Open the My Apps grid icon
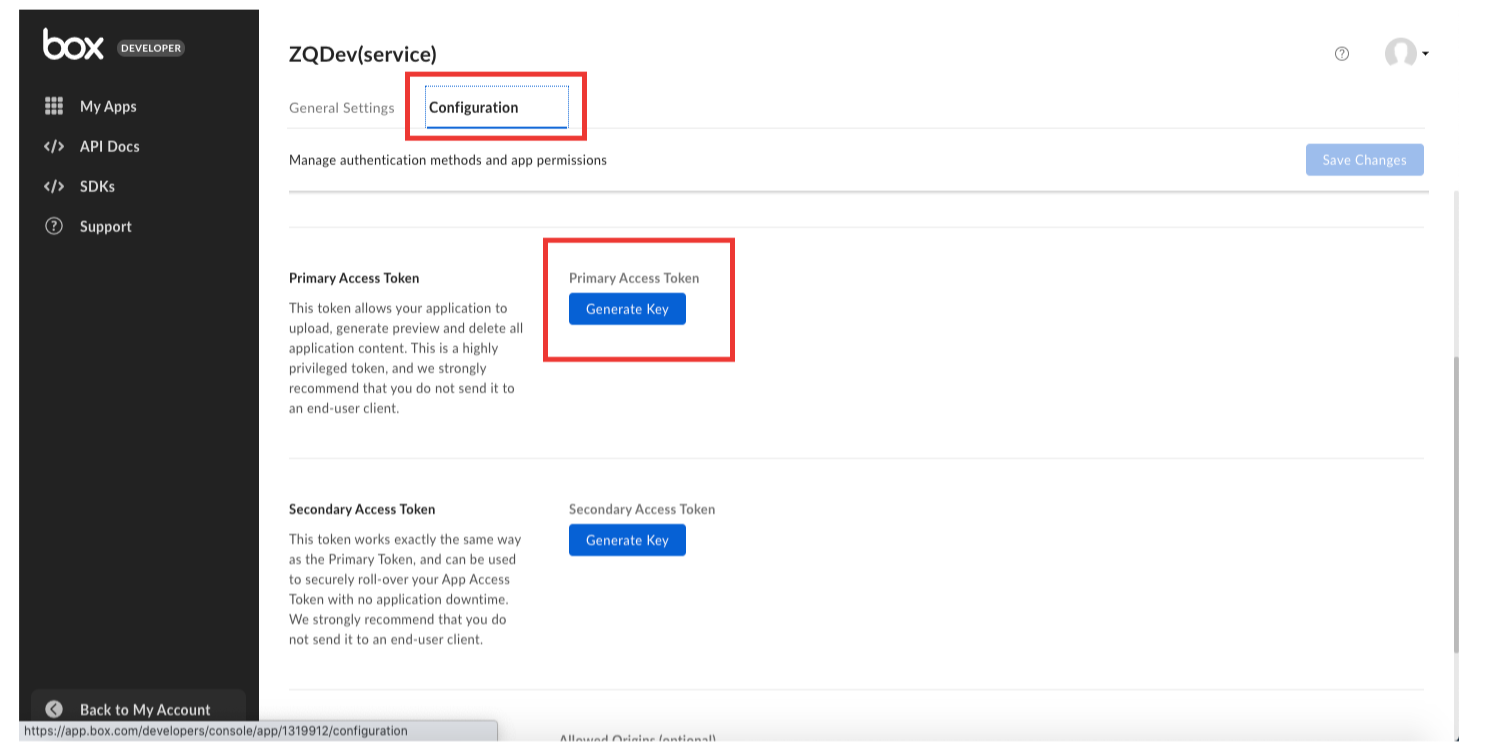 pos(54,106)
